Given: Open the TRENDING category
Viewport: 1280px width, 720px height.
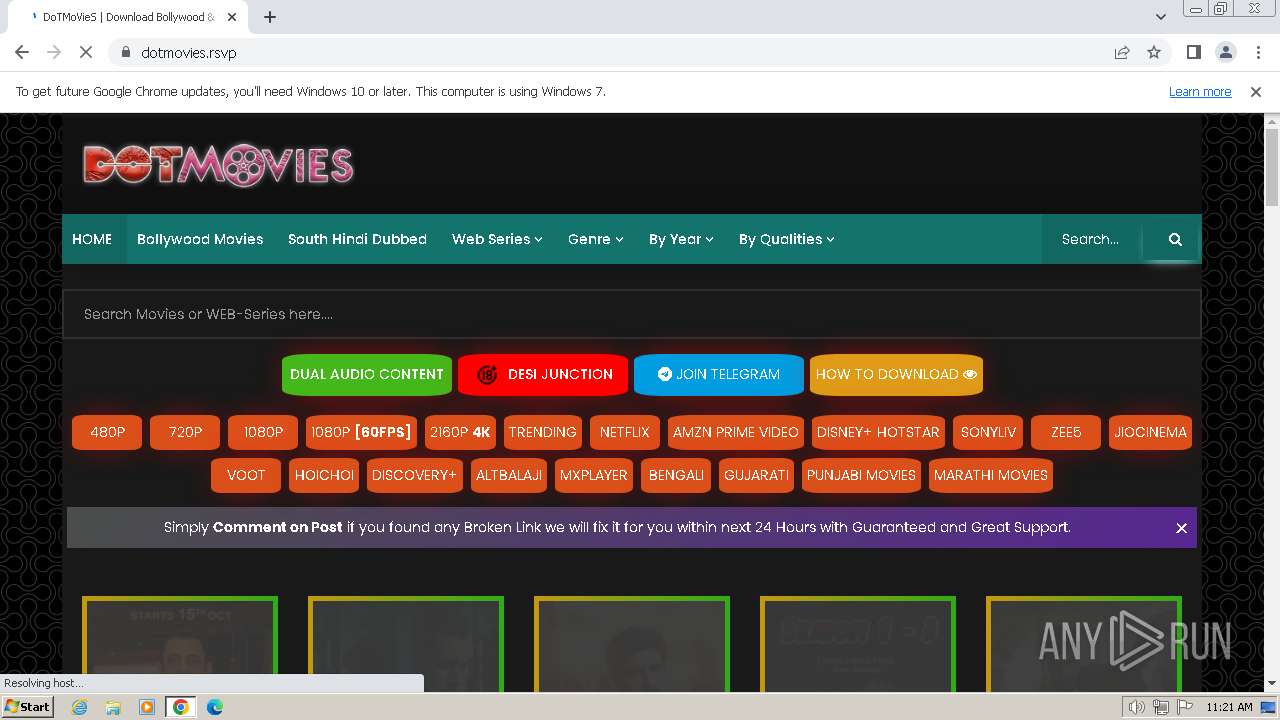Looking at the screenshot, I should tap(542, 432).
